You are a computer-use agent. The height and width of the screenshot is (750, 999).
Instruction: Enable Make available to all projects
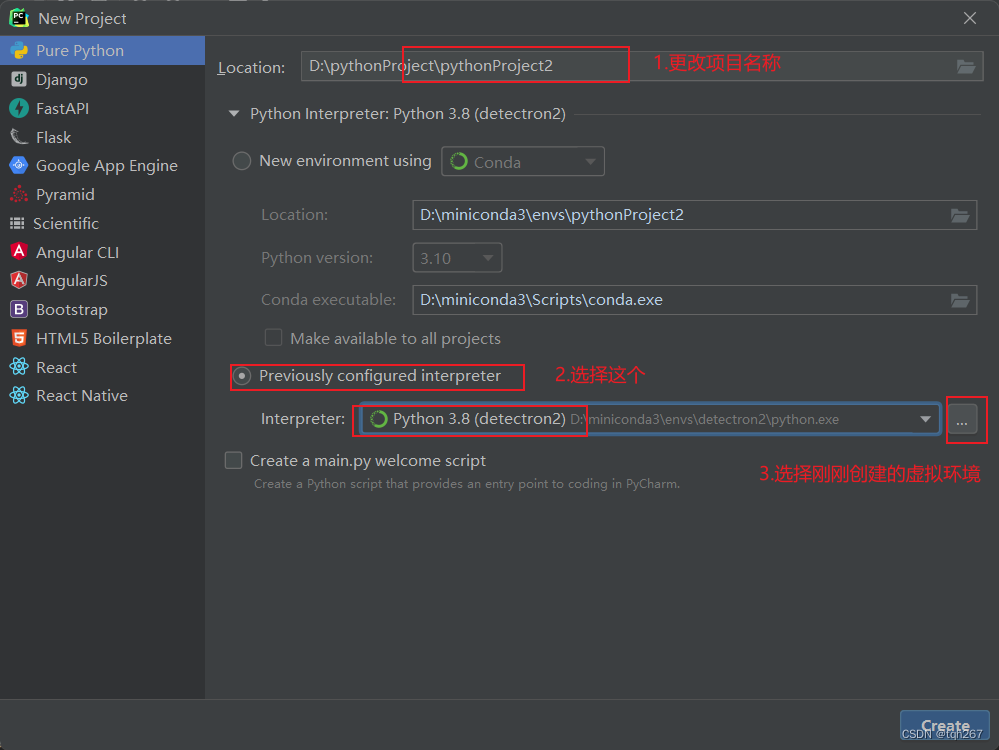coord(273,338)
